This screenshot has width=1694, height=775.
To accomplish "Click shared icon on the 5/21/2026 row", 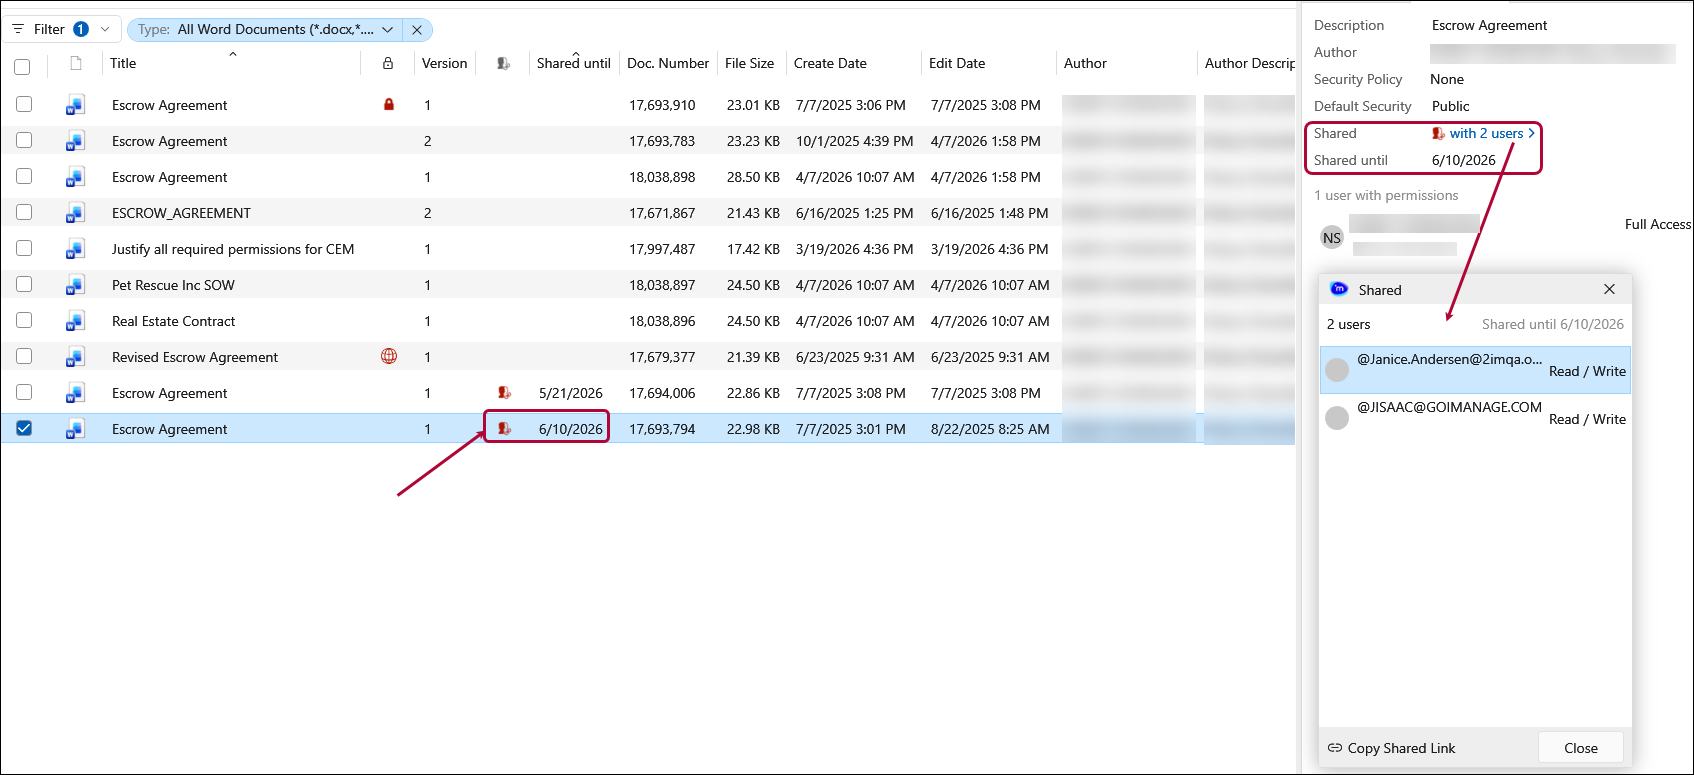I will pos(504,393).
